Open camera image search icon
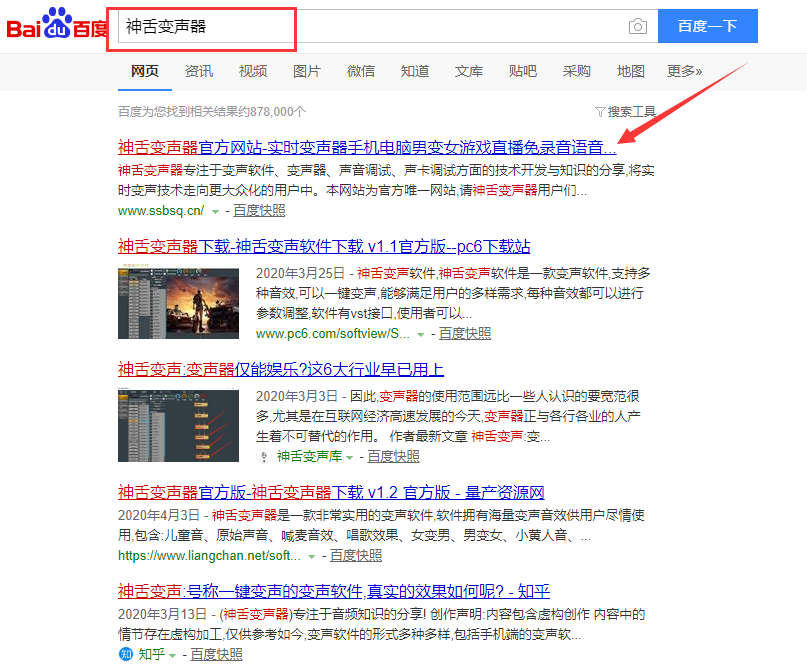The image size is (807, 669). click(x=638, y=26)
